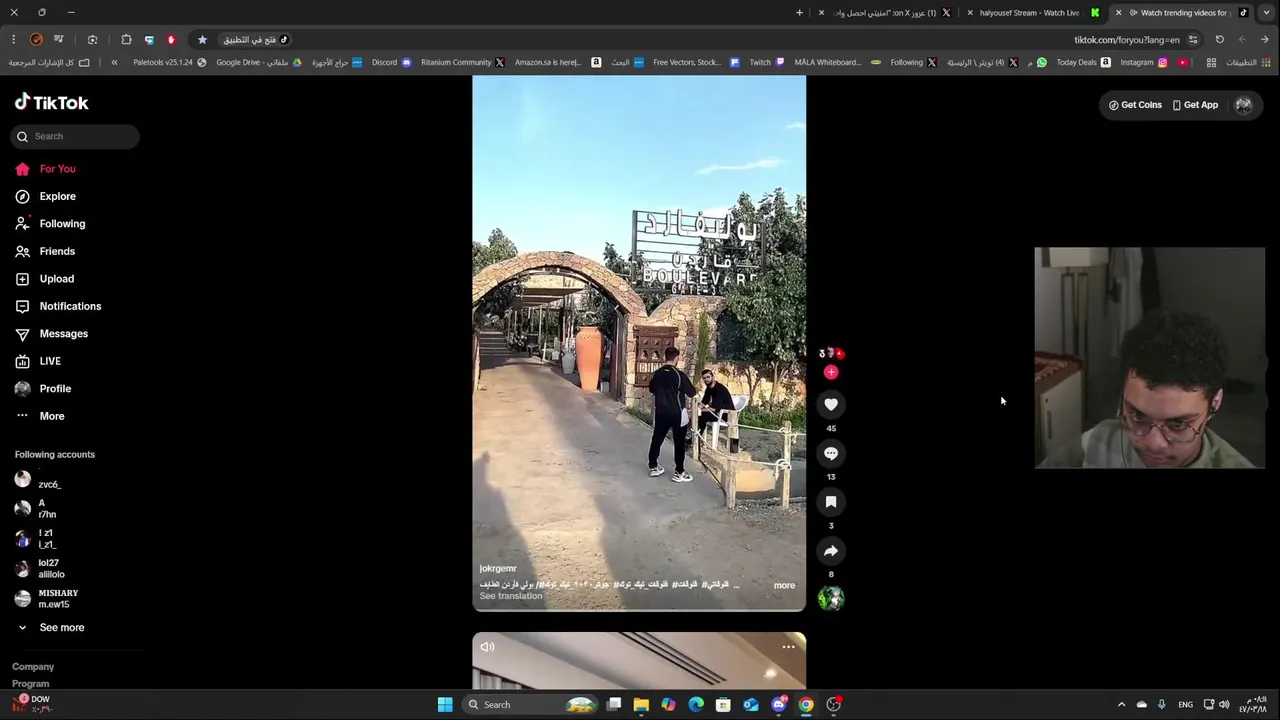Open File Explorer from taskbar
Viewport: 1280px width, 720px height.
click(641, 705)
